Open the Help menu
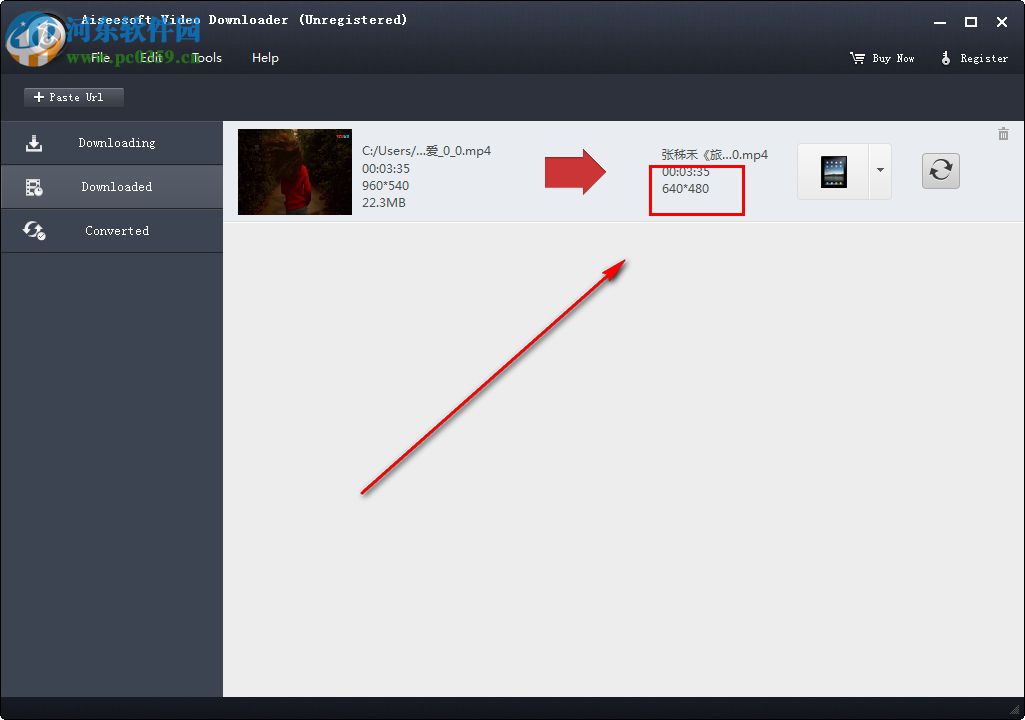This screenshot has height=720, width=1025. point(265,58)
